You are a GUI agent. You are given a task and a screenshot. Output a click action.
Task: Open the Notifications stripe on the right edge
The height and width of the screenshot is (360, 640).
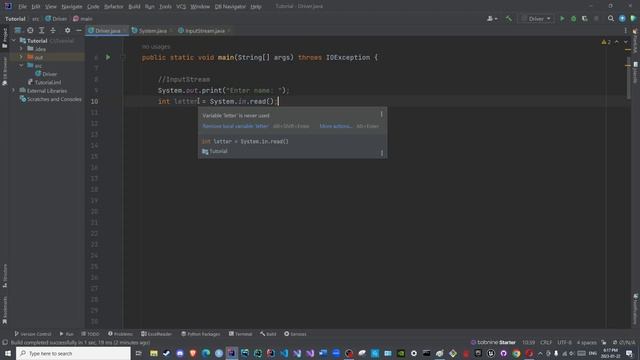click(636, 309)
